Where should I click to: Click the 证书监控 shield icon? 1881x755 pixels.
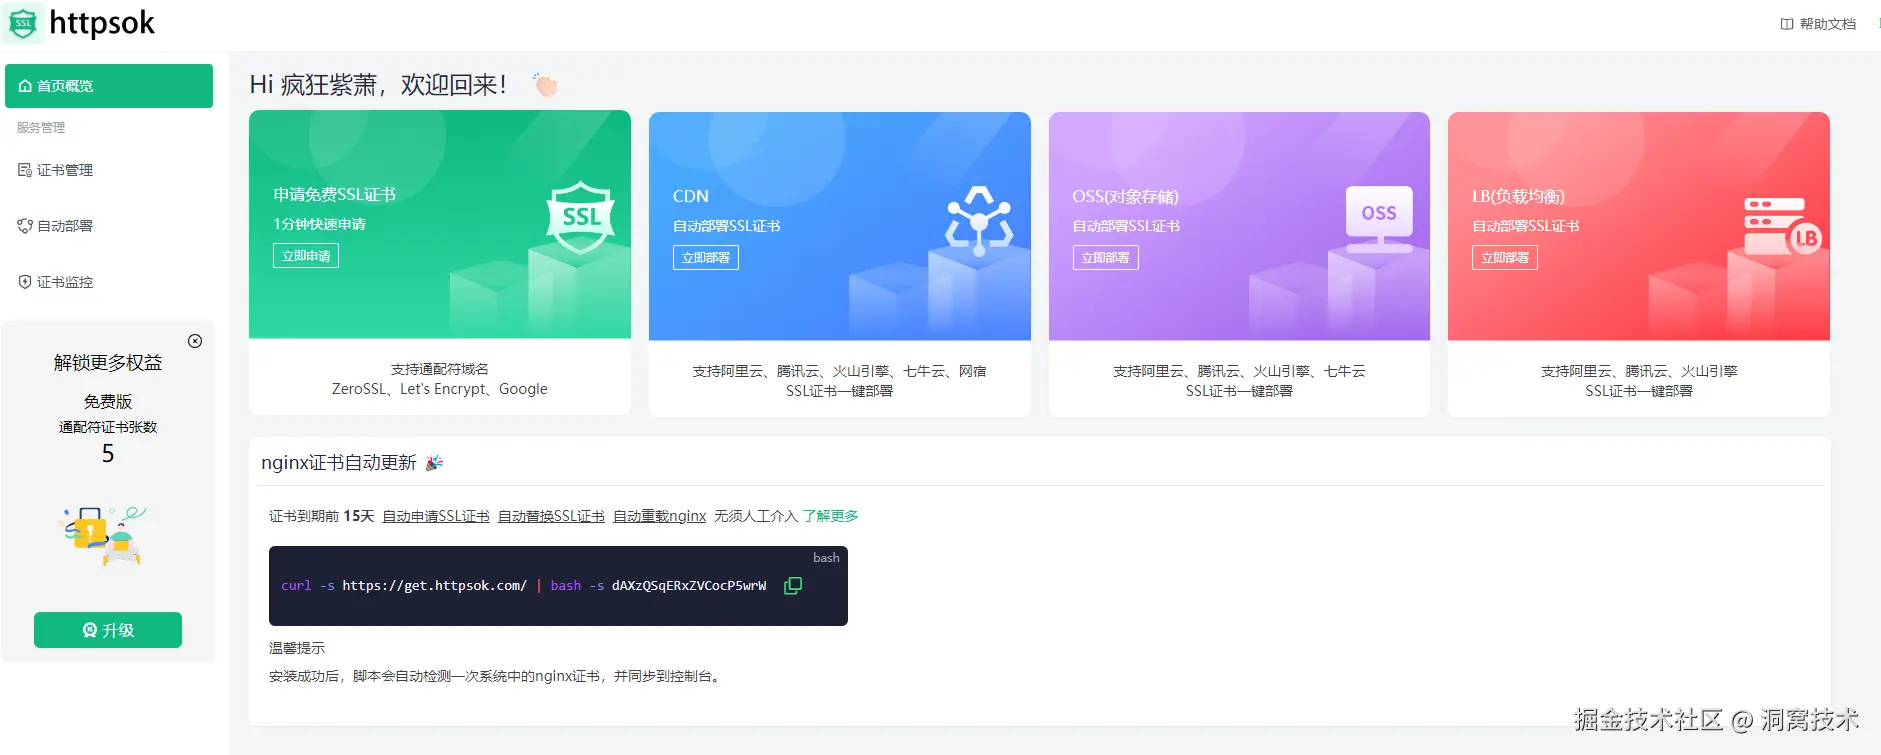coord(25,282)
